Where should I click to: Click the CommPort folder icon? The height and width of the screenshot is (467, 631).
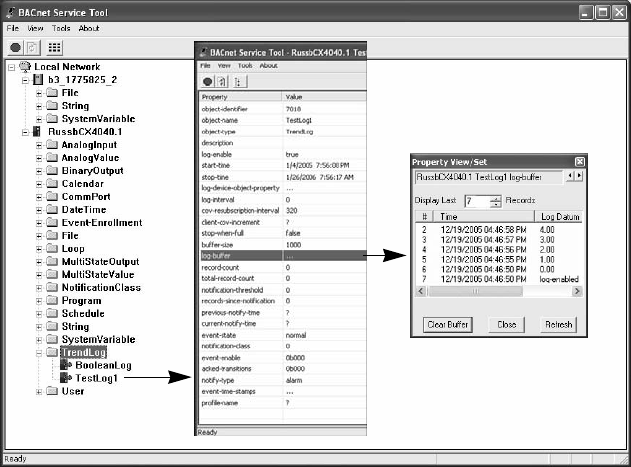tap(52, 196)
